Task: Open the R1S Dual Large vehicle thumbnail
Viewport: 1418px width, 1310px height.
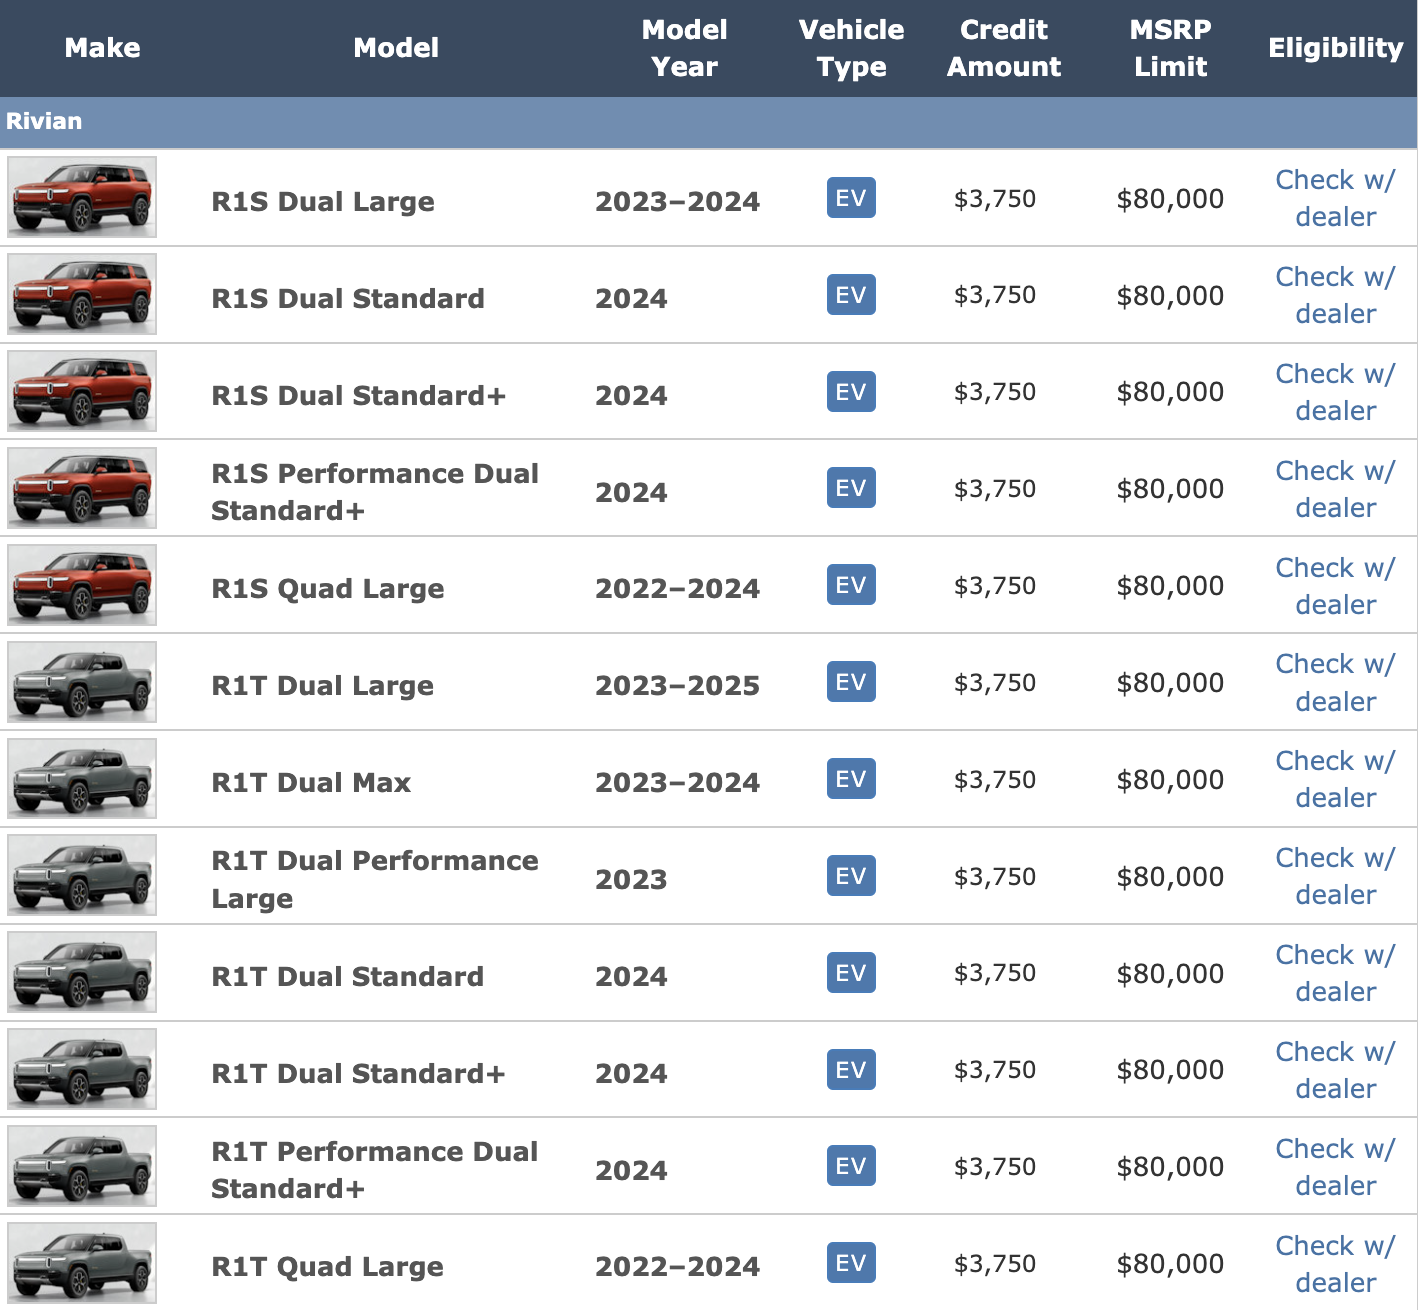Action: coord(82,197)
